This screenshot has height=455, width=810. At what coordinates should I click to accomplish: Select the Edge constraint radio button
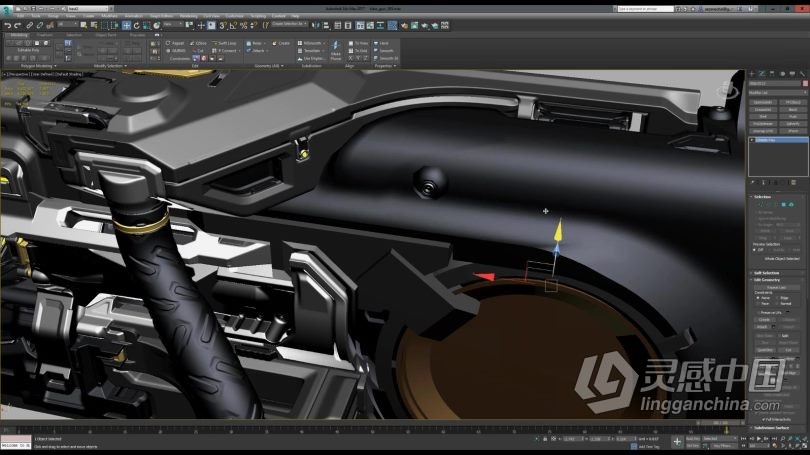click(x=777, y=298)
